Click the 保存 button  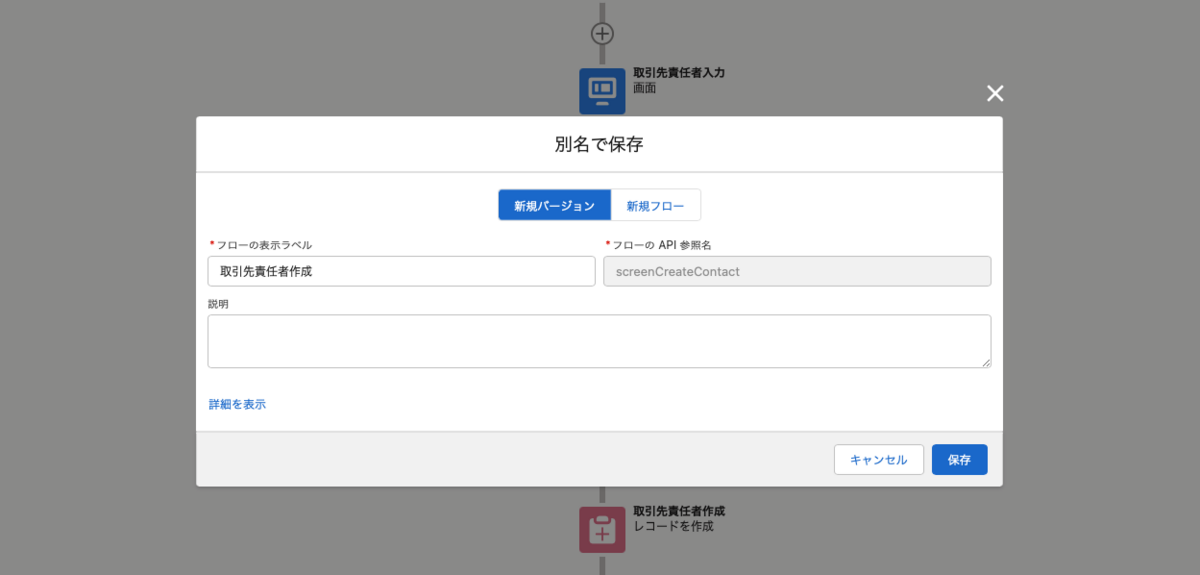tap(960, 460)
